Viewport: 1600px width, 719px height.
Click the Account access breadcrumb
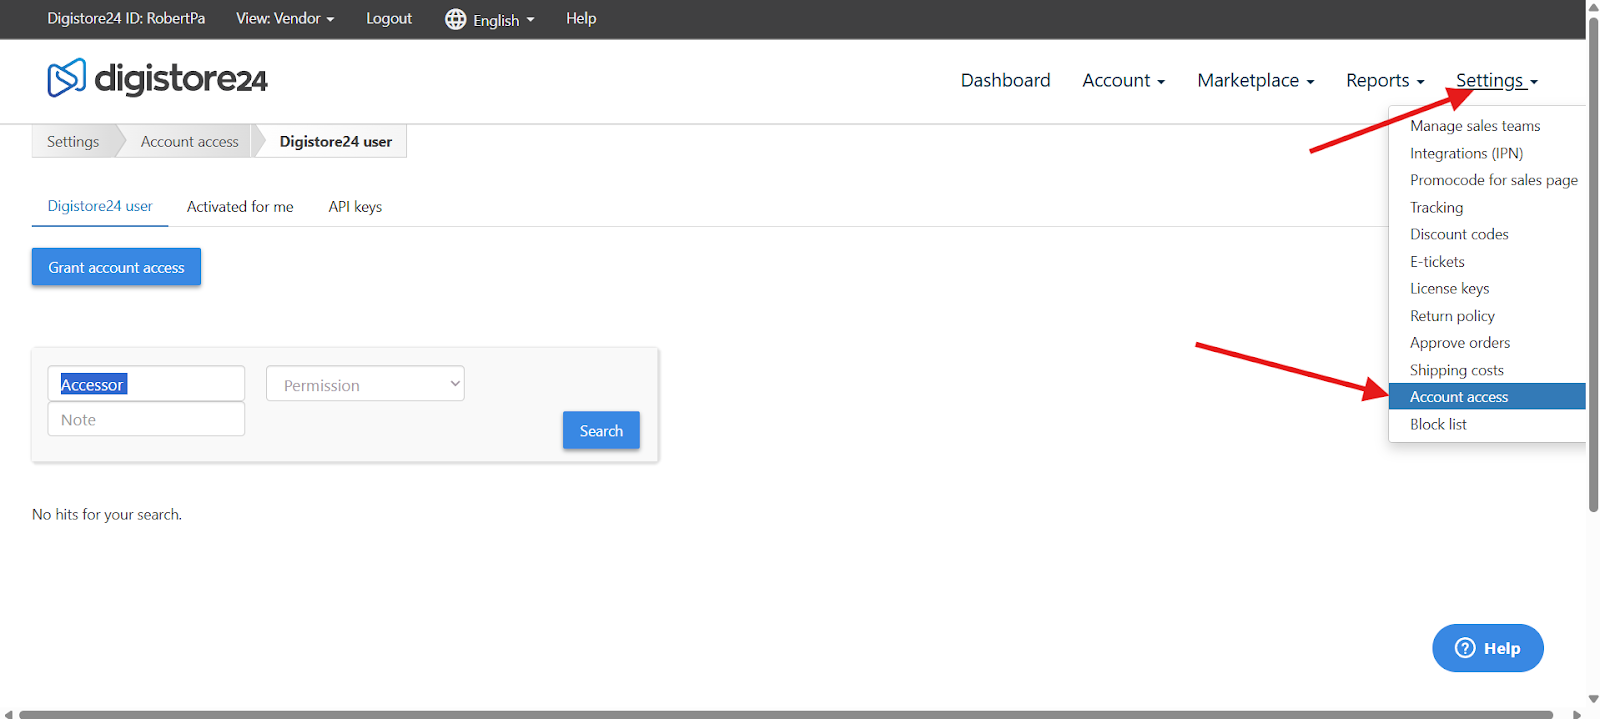(x=190, y=141)
